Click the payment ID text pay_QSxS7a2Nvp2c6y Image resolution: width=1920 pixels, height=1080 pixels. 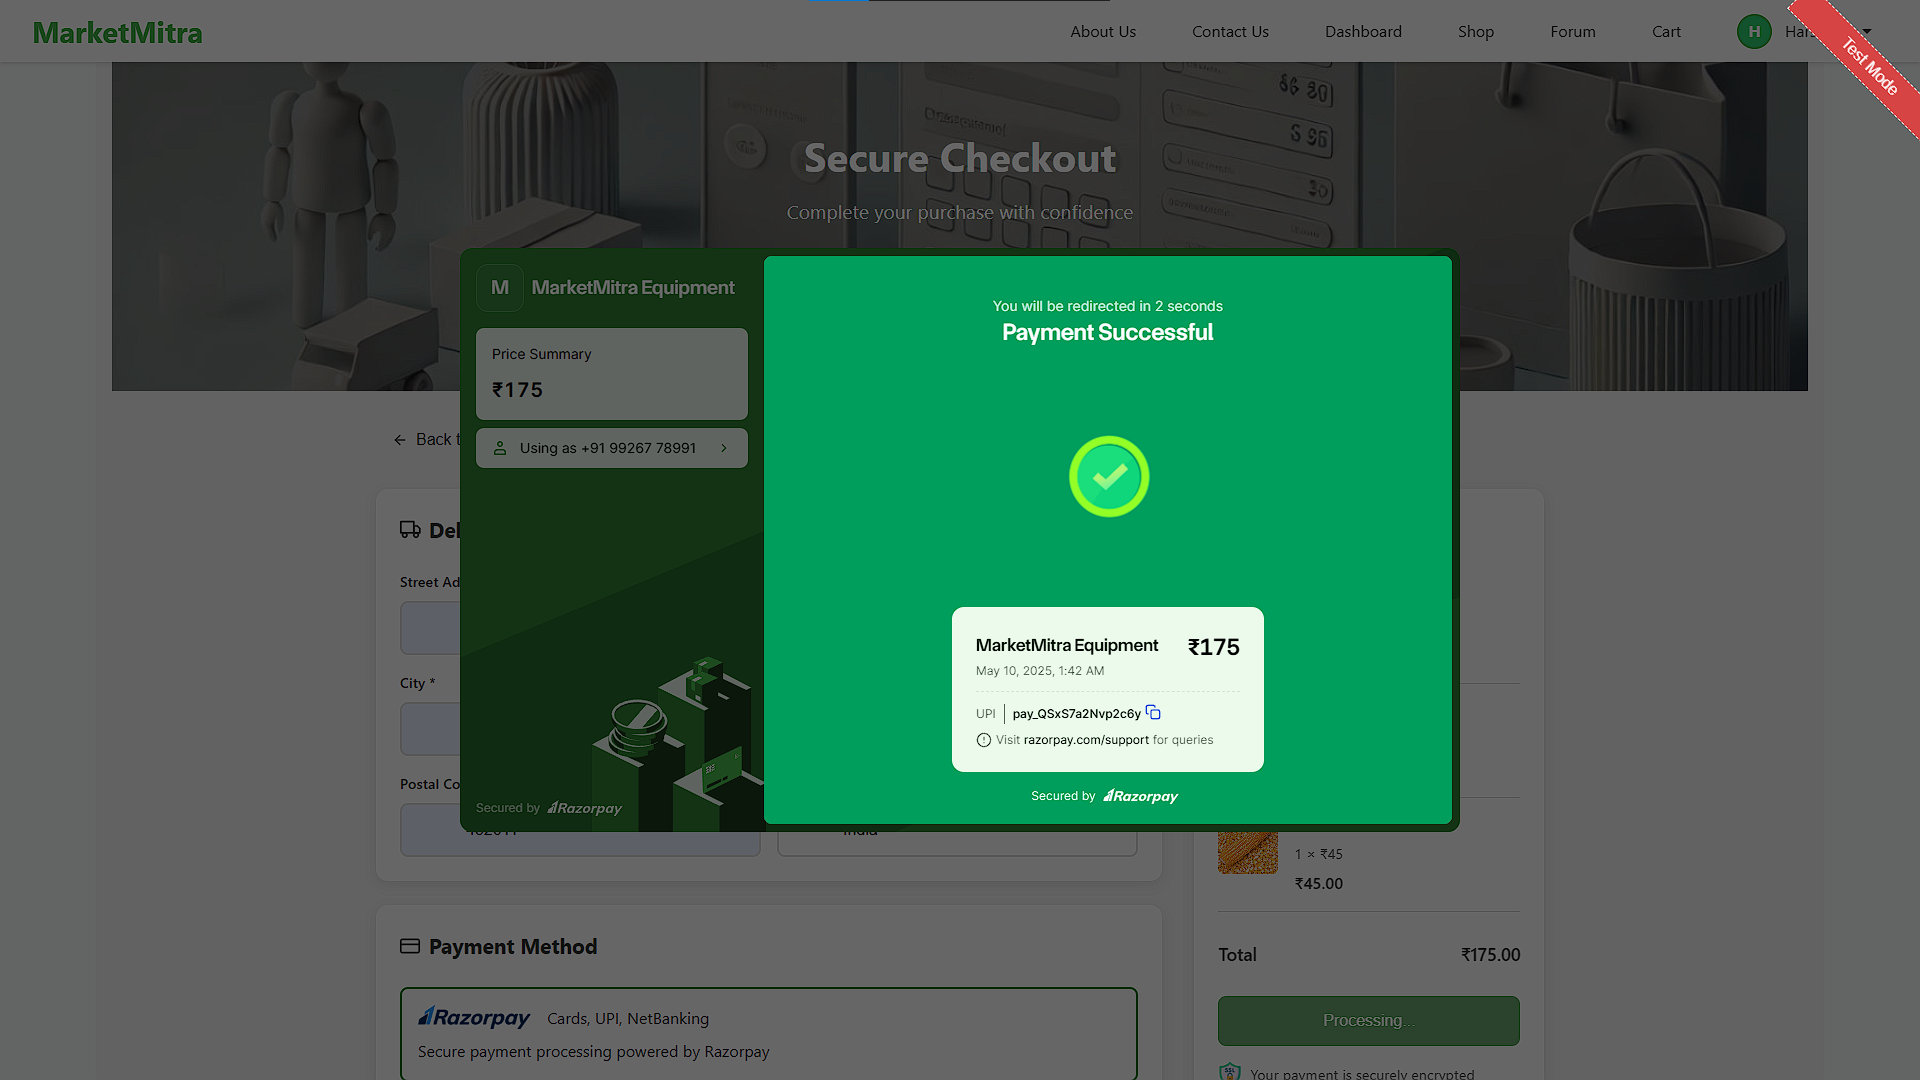1076,714
